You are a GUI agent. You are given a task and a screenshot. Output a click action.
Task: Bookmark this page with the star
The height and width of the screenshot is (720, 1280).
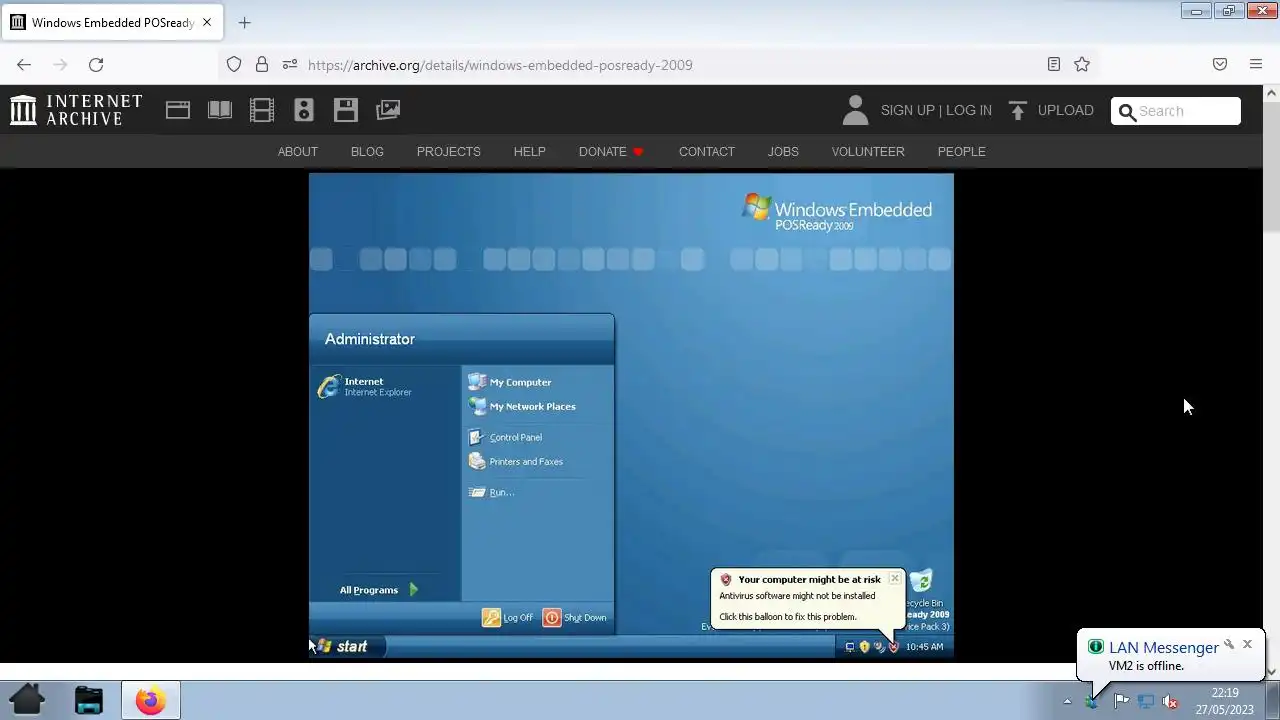pyautogui.click(x=1082, y=64)
